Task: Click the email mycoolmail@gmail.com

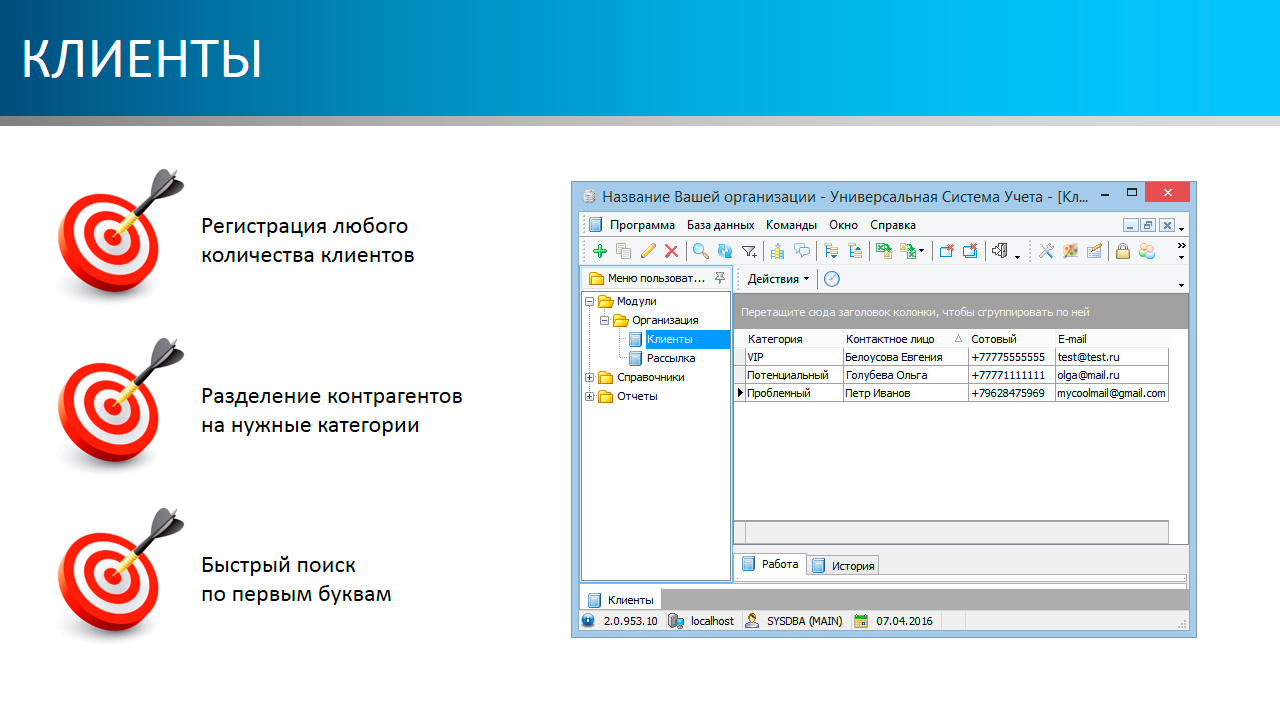Action: point(1111,393)
